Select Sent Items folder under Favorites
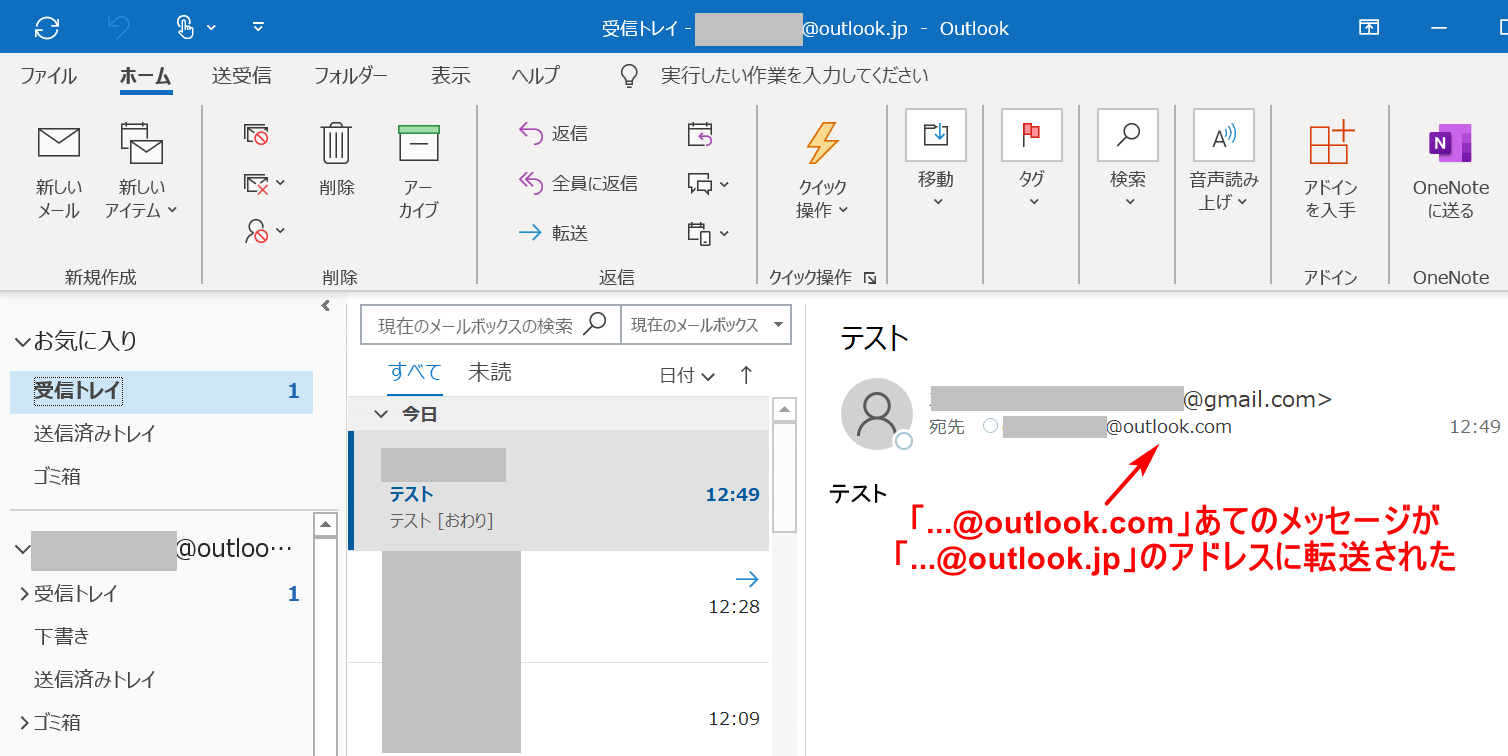The width and height of the screenshot is (1508, 756). 94,434
